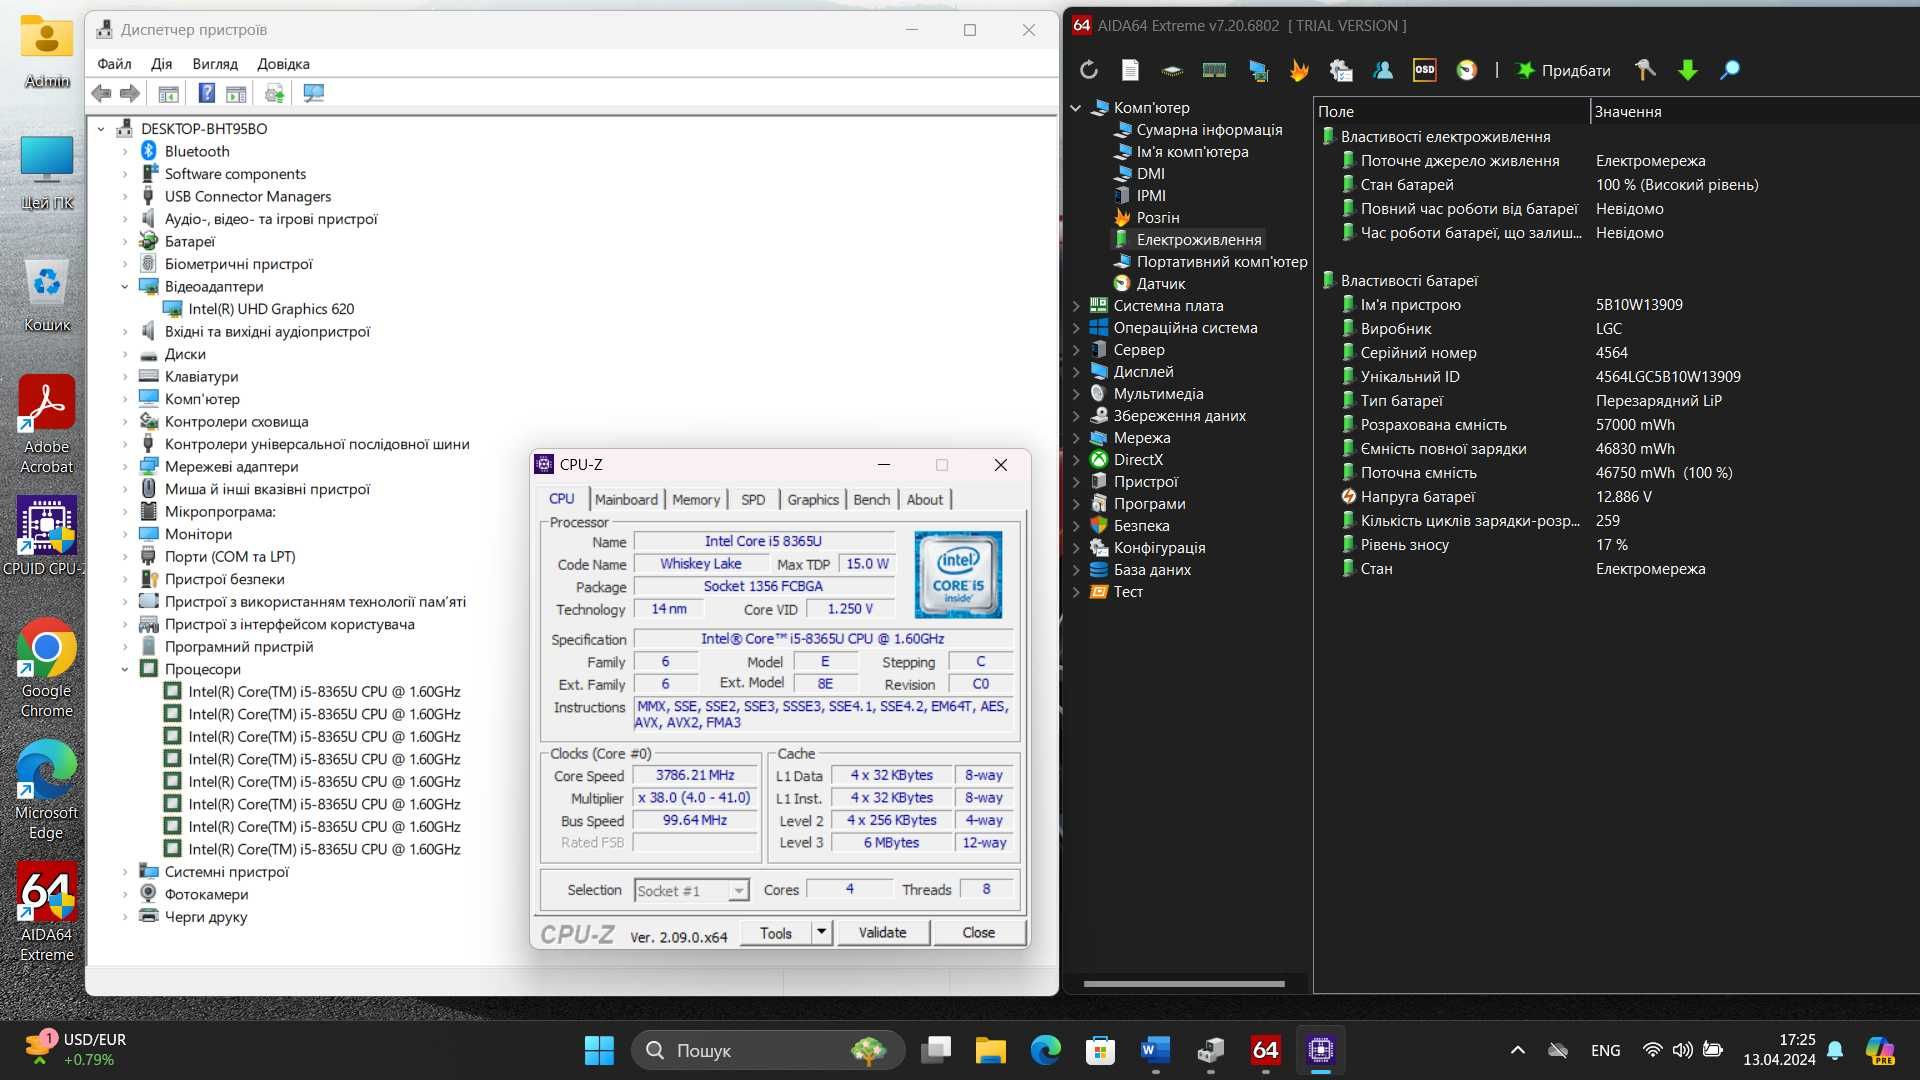Open the Recycle Bin (Кошик) icon
This screenshot has height=1080, width=1920.
pos(47,296)
